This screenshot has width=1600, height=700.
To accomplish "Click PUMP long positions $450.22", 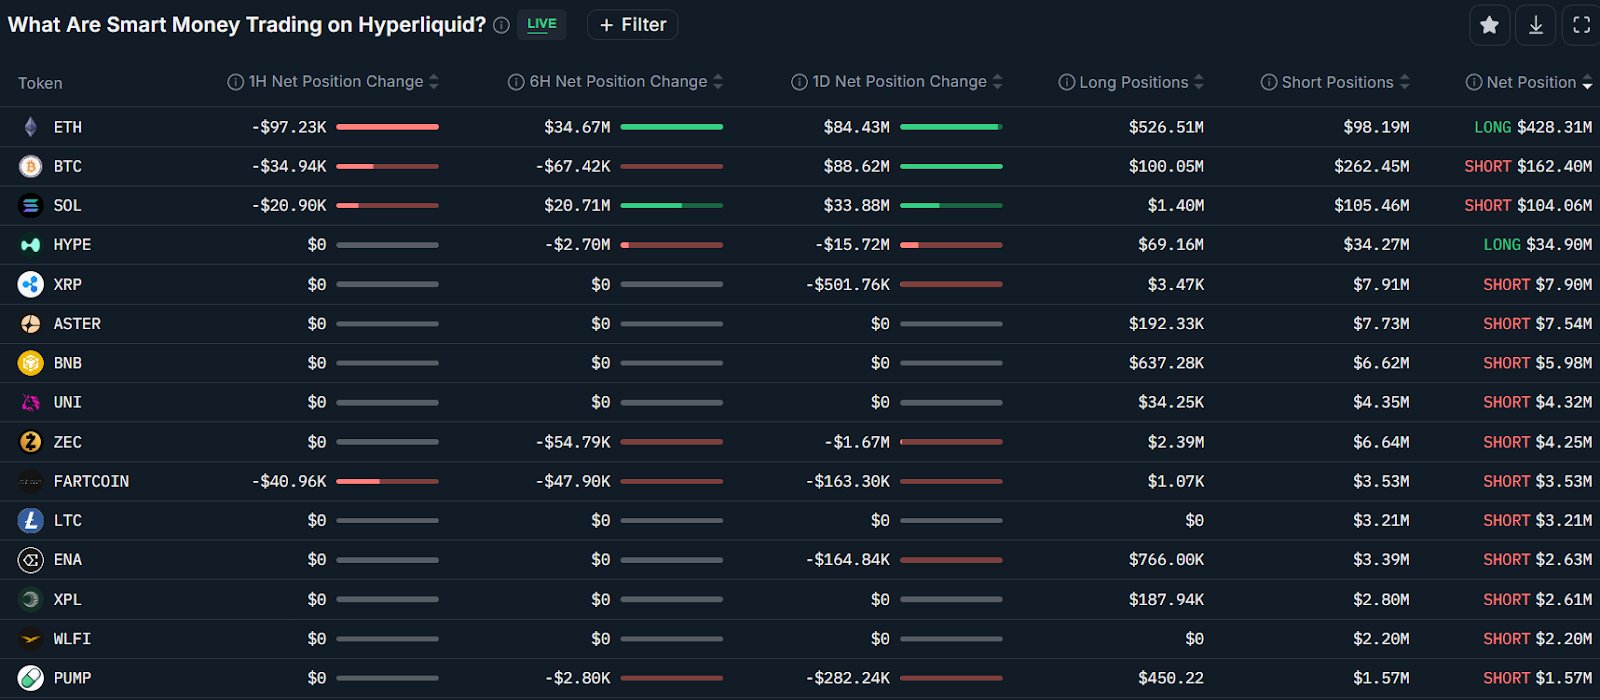I will [x=1171, y=678].
